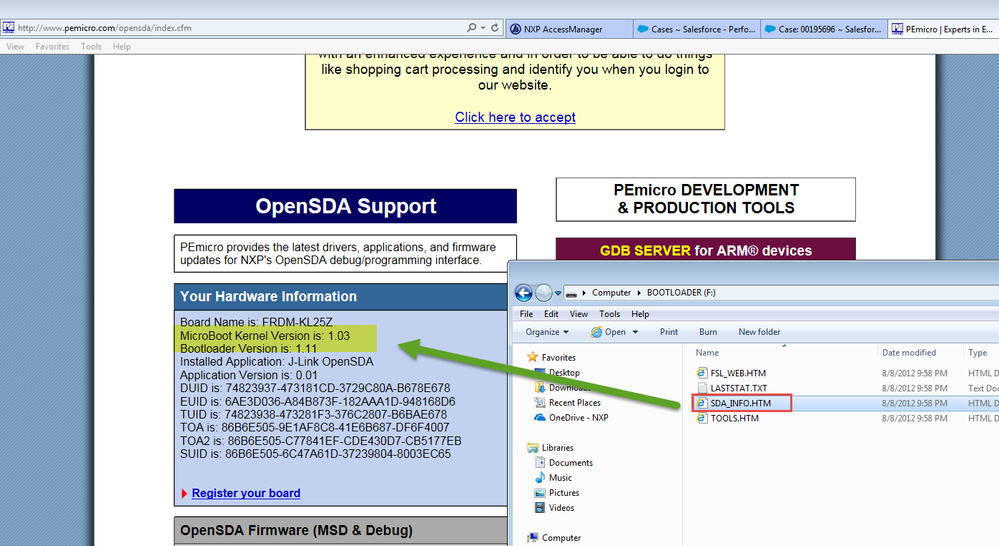Select Desktop in the navigation pane
999x546 pixels.
(x=564, y=373)
